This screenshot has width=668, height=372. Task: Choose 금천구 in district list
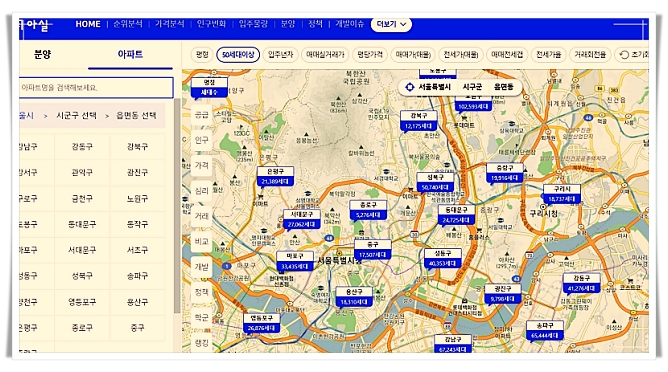coord(82,199)
